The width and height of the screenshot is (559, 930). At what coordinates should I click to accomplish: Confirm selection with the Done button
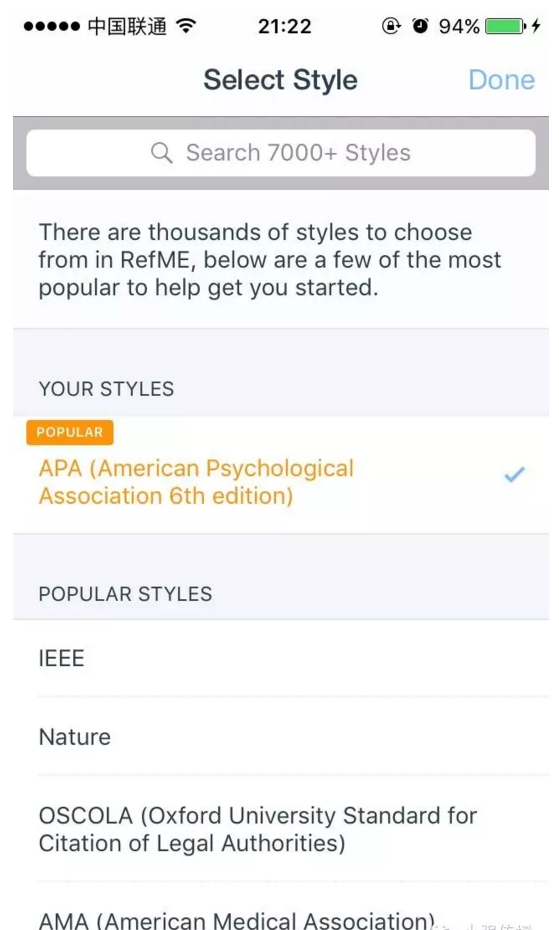[x=501, y=80]
